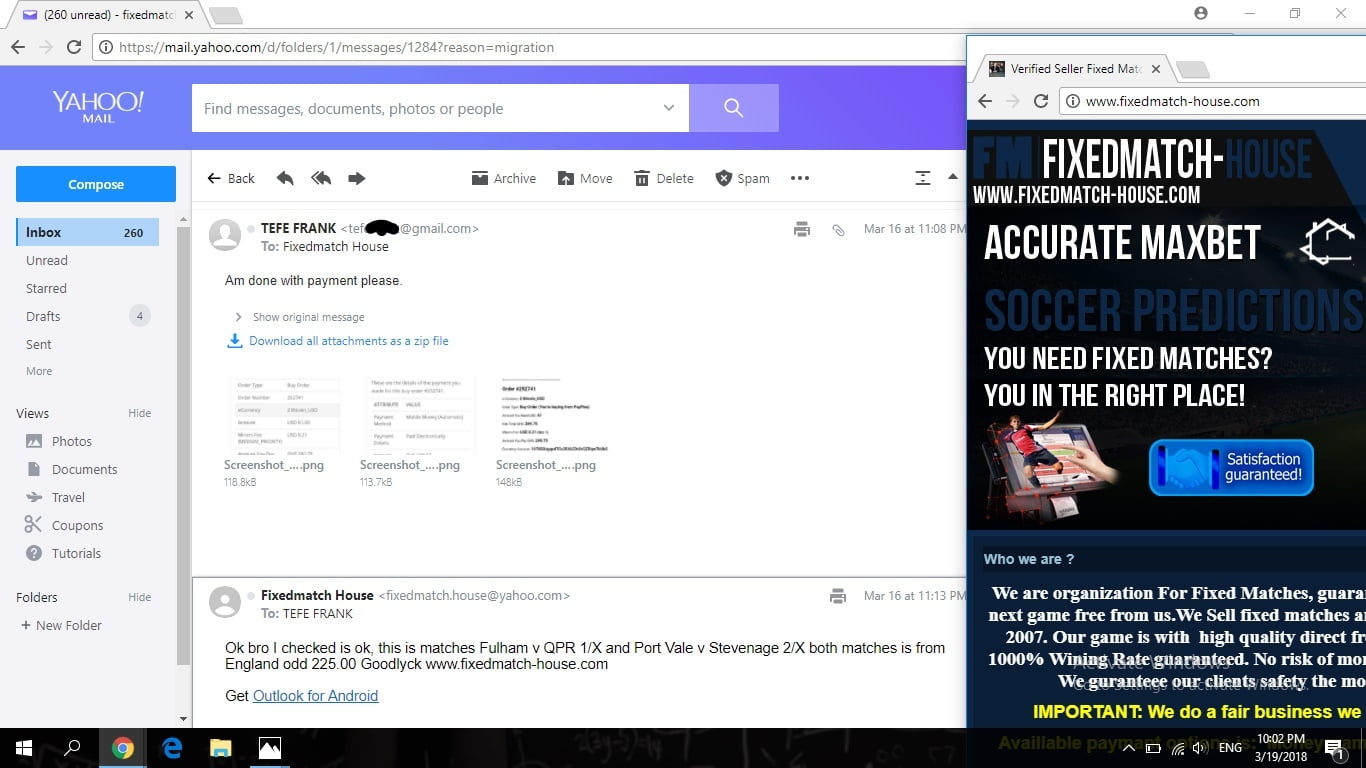
Task: Click Chrome in the taskbar
Action: pos(122,748)
